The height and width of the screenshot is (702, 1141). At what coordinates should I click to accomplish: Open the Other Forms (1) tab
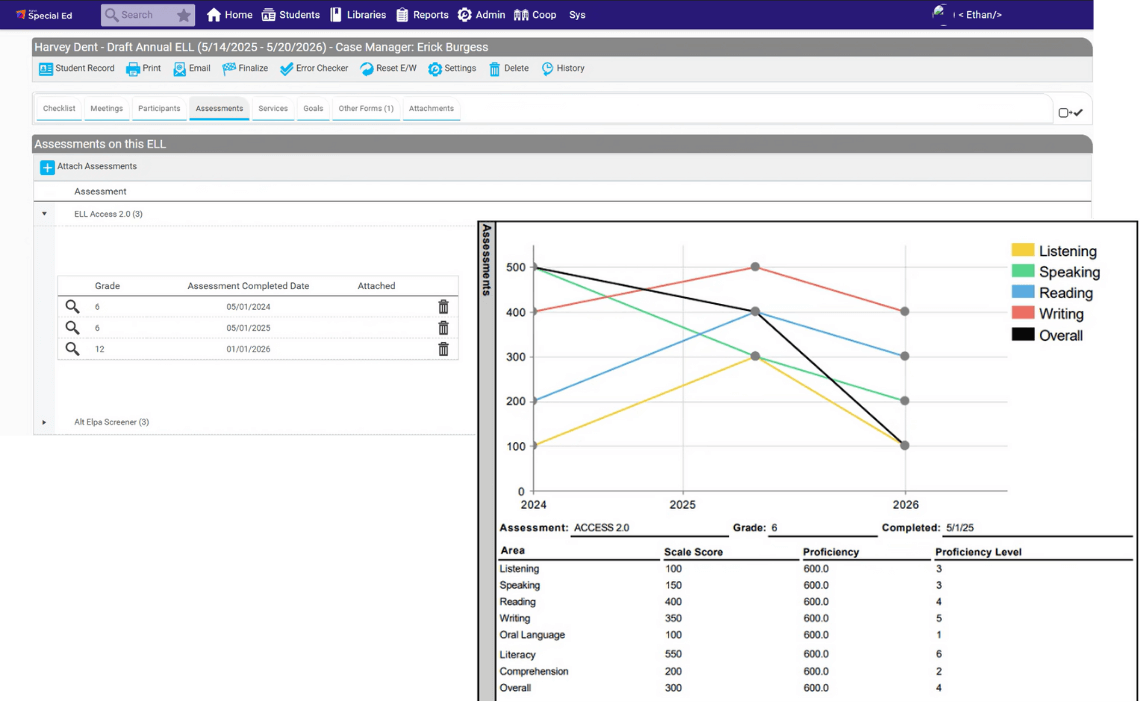[x=366, y=108]
